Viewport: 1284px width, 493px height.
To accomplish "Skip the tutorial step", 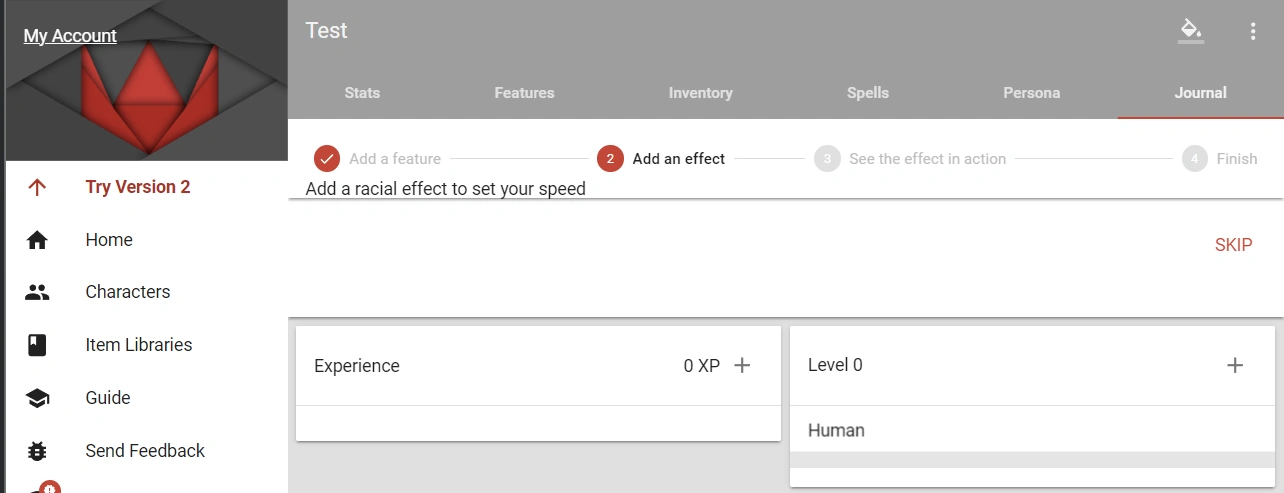I will (x=1233, y=245).
